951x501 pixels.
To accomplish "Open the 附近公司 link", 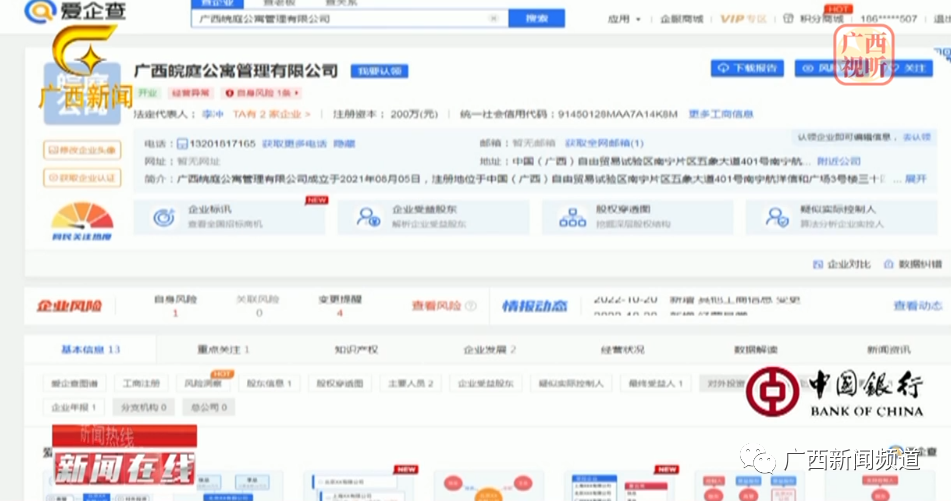I will pos(839,161).
